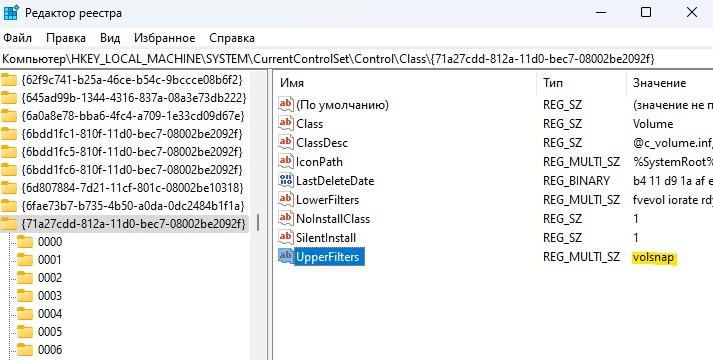The height and width of the screenshot is (360, 713).
Task: Click the ab icon of the (По умолчанию) value
Action: coord(286,105)
